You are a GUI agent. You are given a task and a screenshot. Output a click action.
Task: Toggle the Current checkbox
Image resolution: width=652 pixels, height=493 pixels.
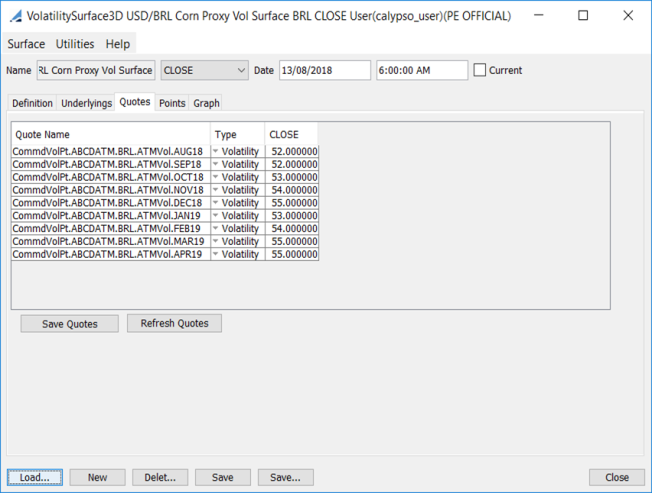pyautogui.click(x=479, y=70)
